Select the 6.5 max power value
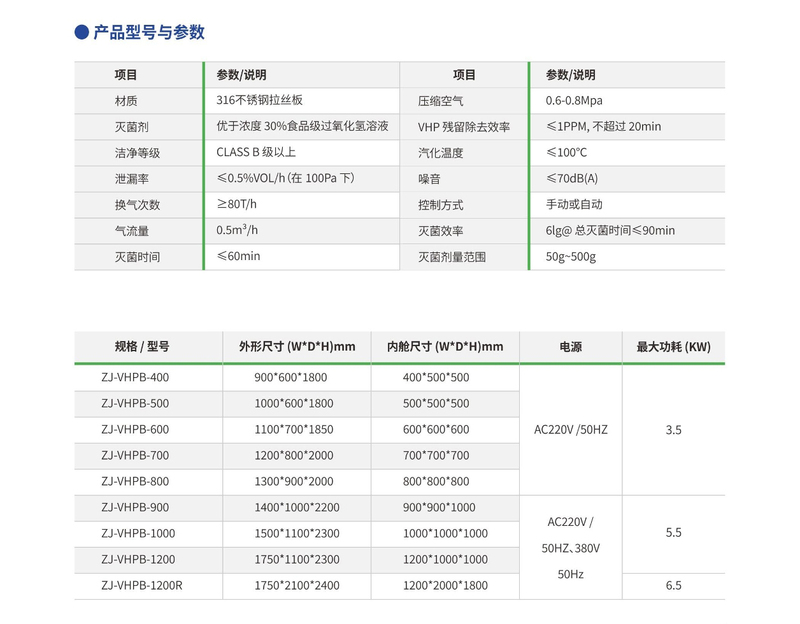 pos(673,586)
